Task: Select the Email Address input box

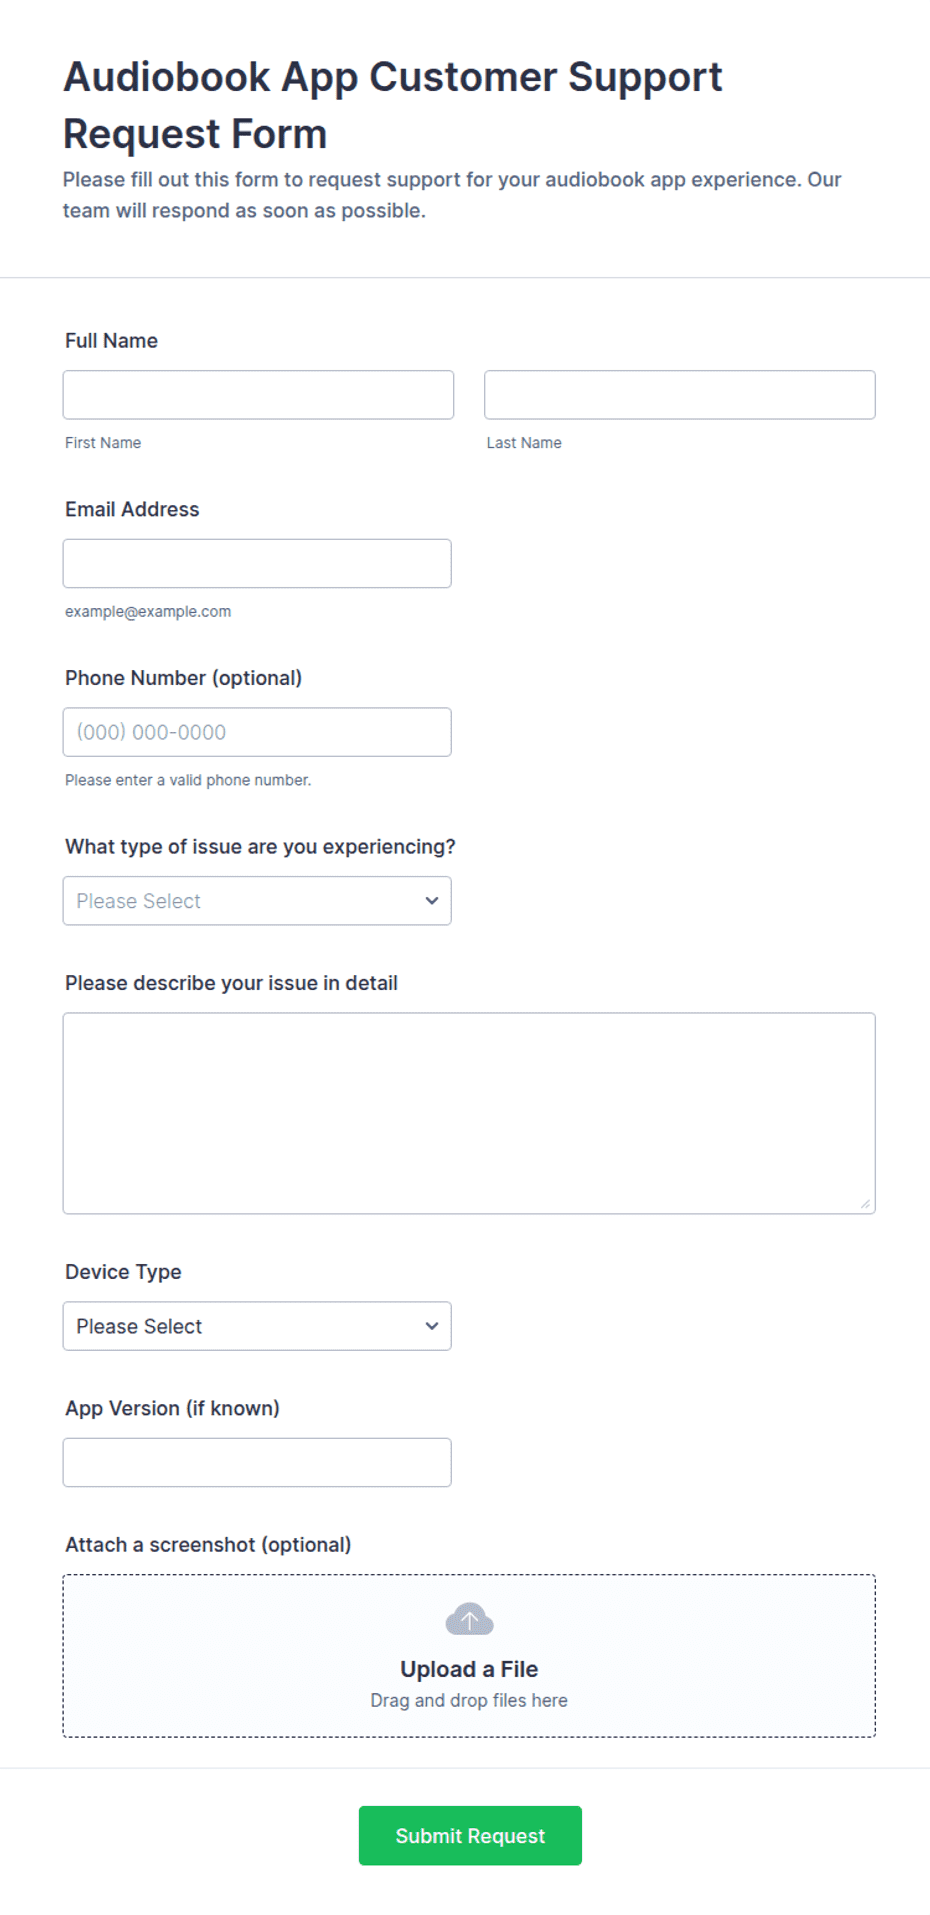Action: (257, 564)
